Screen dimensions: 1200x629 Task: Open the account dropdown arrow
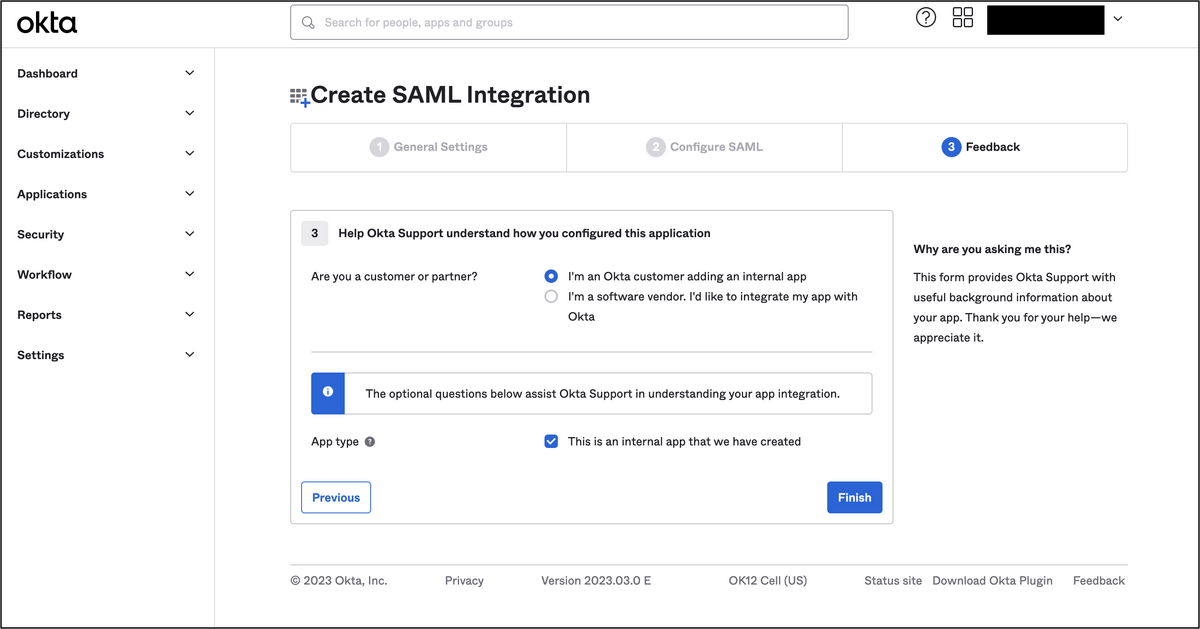tap(1117, 19)
